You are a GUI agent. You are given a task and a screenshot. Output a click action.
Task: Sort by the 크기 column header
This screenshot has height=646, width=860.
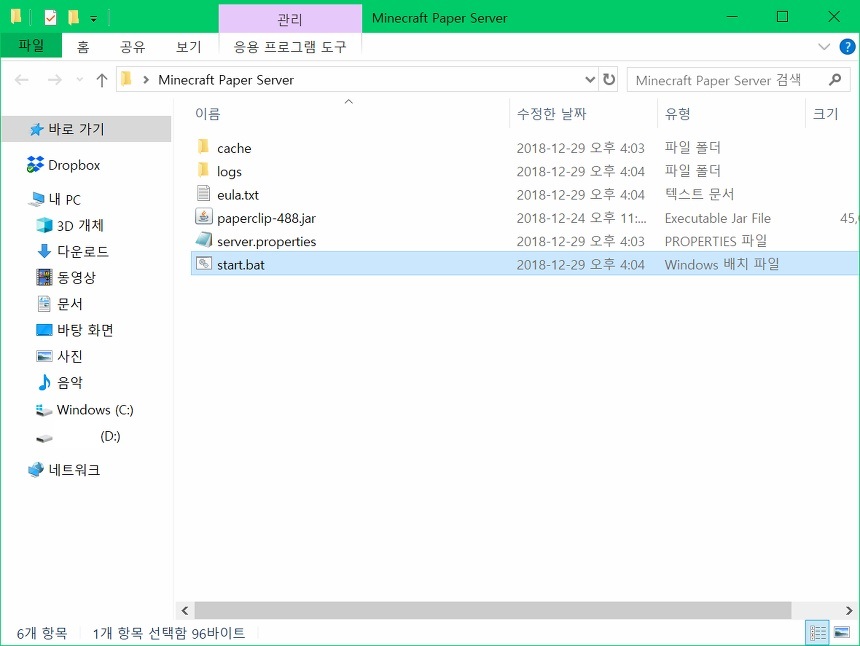tap(825, 114)
